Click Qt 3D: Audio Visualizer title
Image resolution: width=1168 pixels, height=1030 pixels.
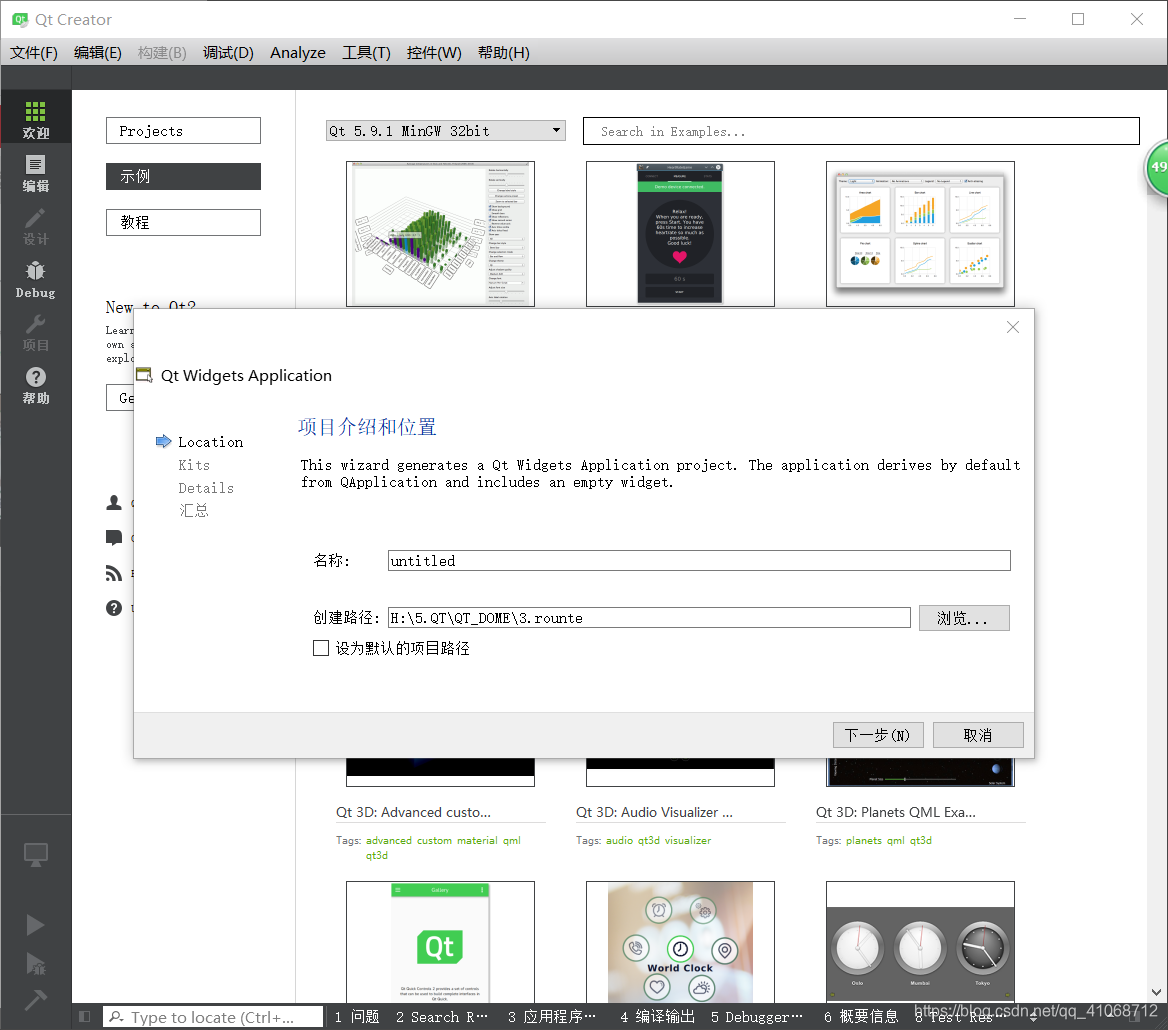654,813
